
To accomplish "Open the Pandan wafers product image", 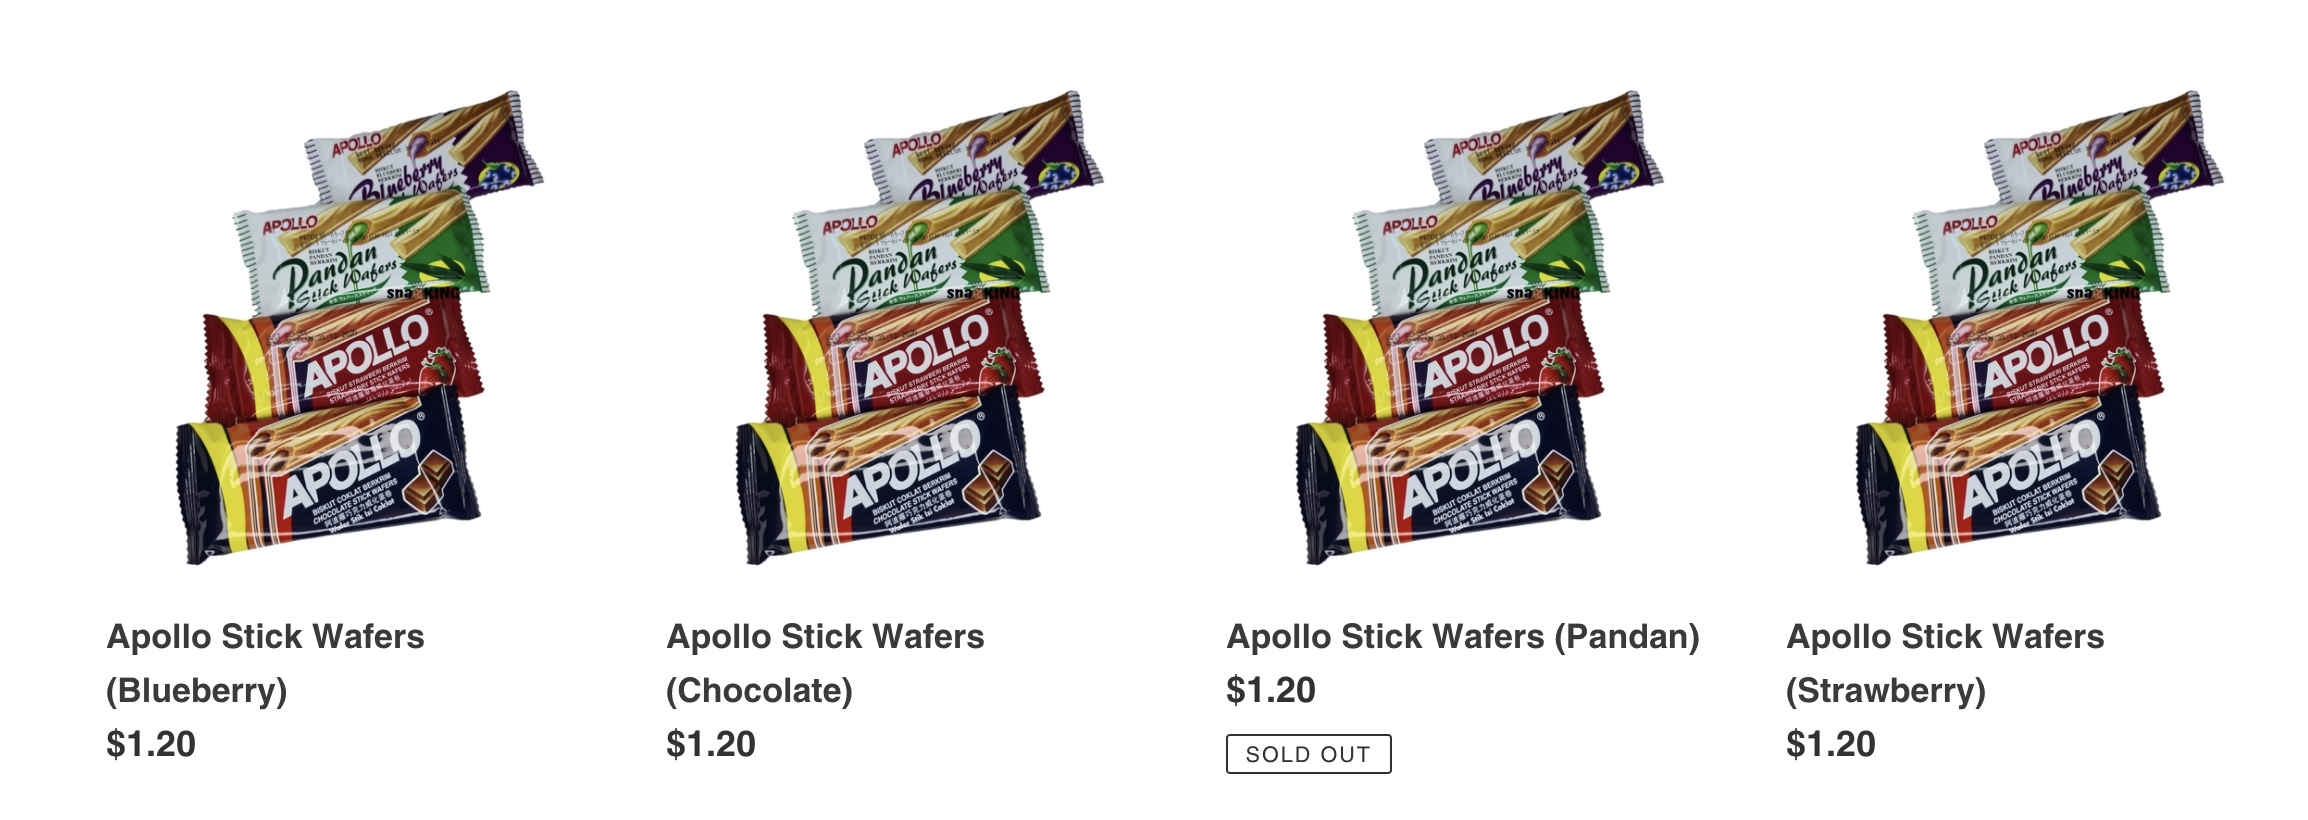I will point(1480,328).
